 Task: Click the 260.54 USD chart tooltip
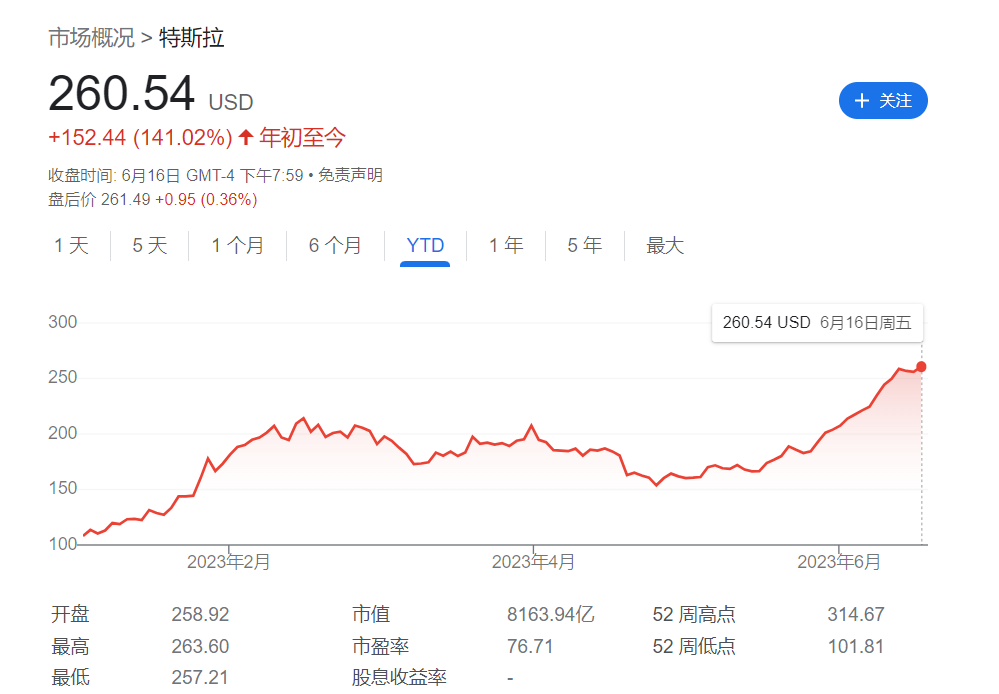click(817, 323)
